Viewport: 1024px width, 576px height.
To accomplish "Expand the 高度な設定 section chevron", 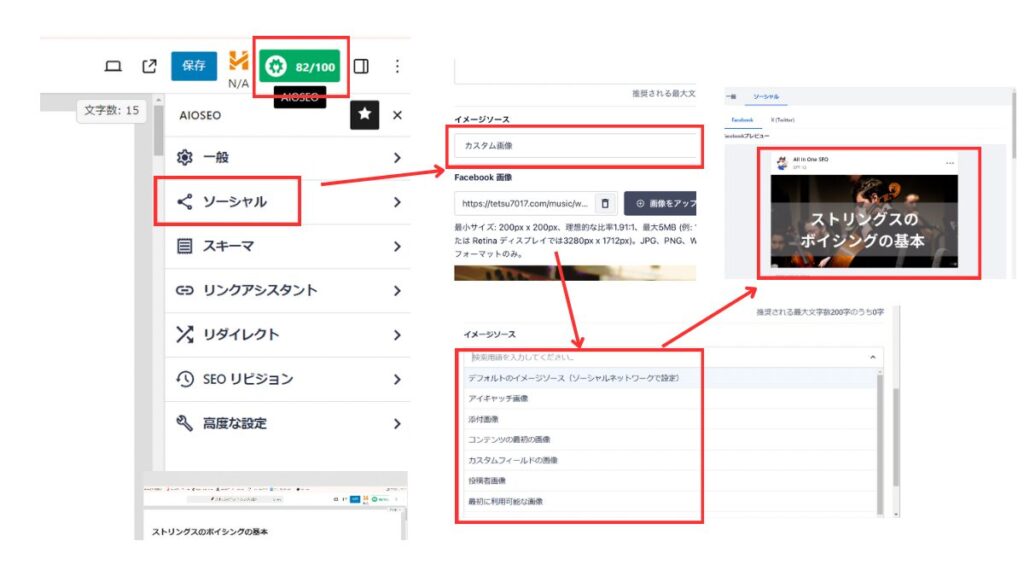I will [x=397, y=424].
